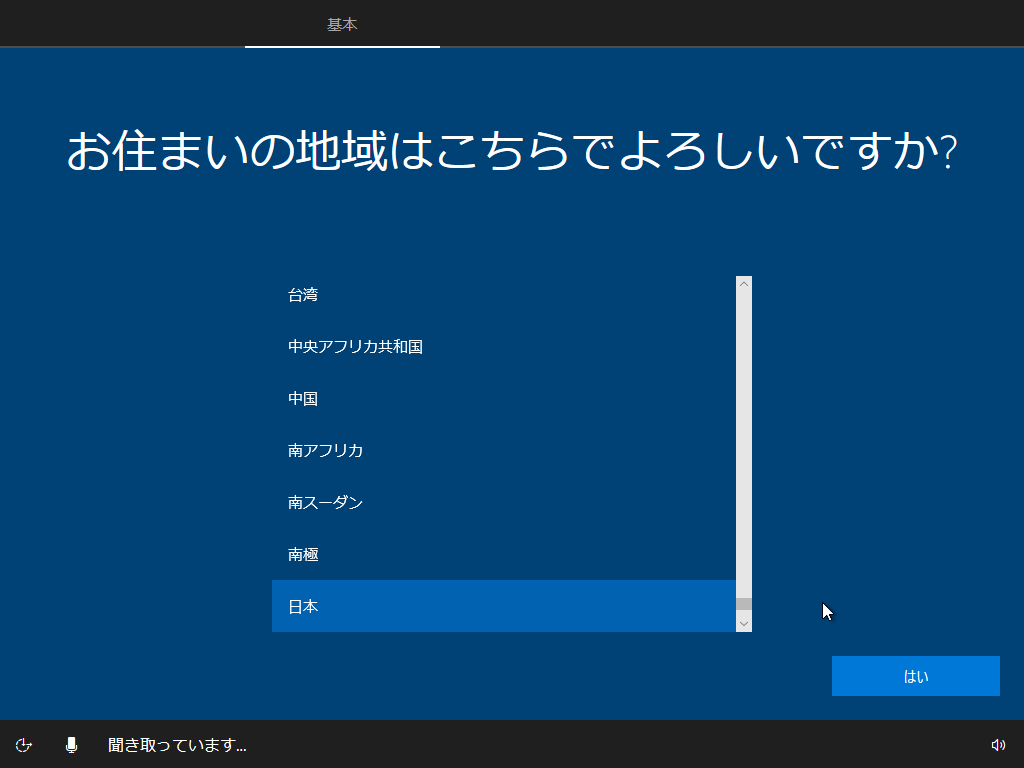The height and width of the screenshot is (768, 1024).
Task: Select the Ease of Access clock-style icon
Action: [x=24, y=744]
